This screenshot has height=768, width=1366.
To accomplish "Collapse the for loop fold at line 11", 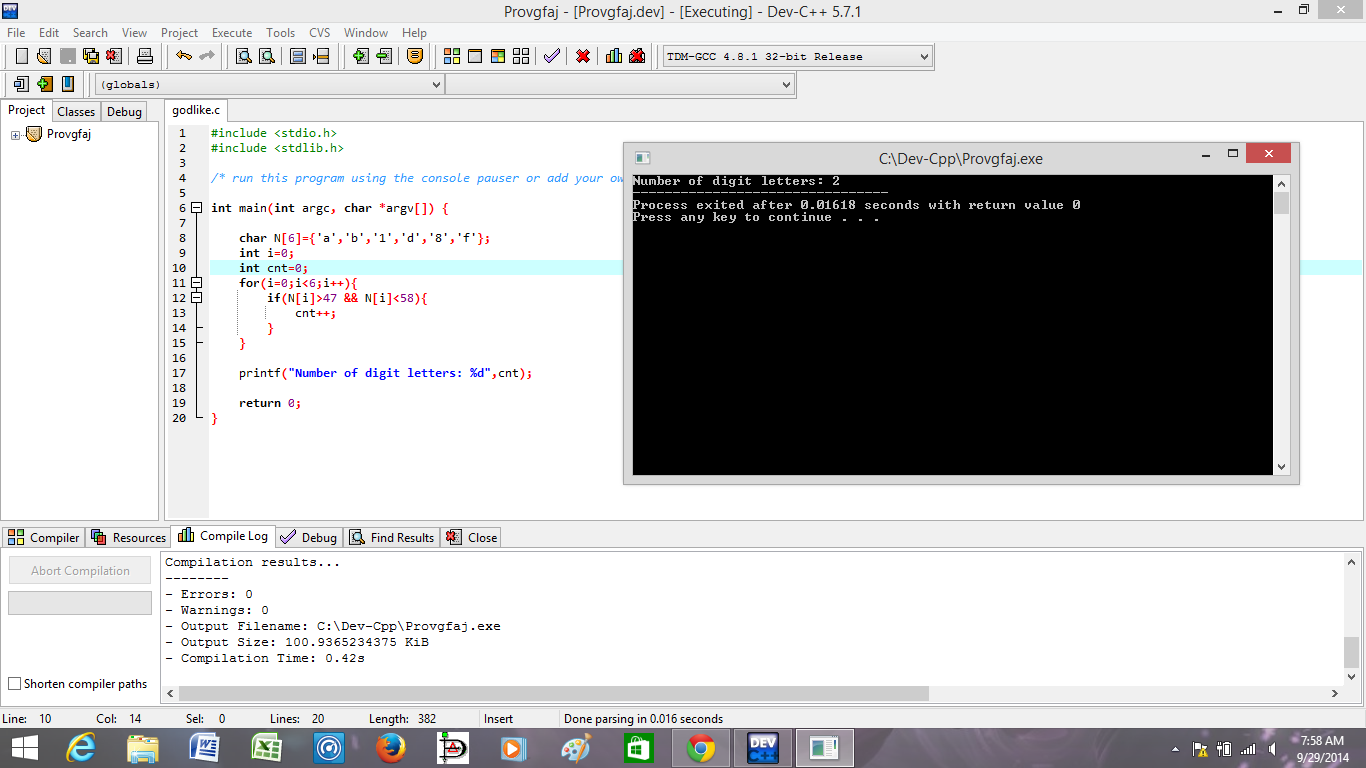I will pyautogui.click(x=196, y=283).
